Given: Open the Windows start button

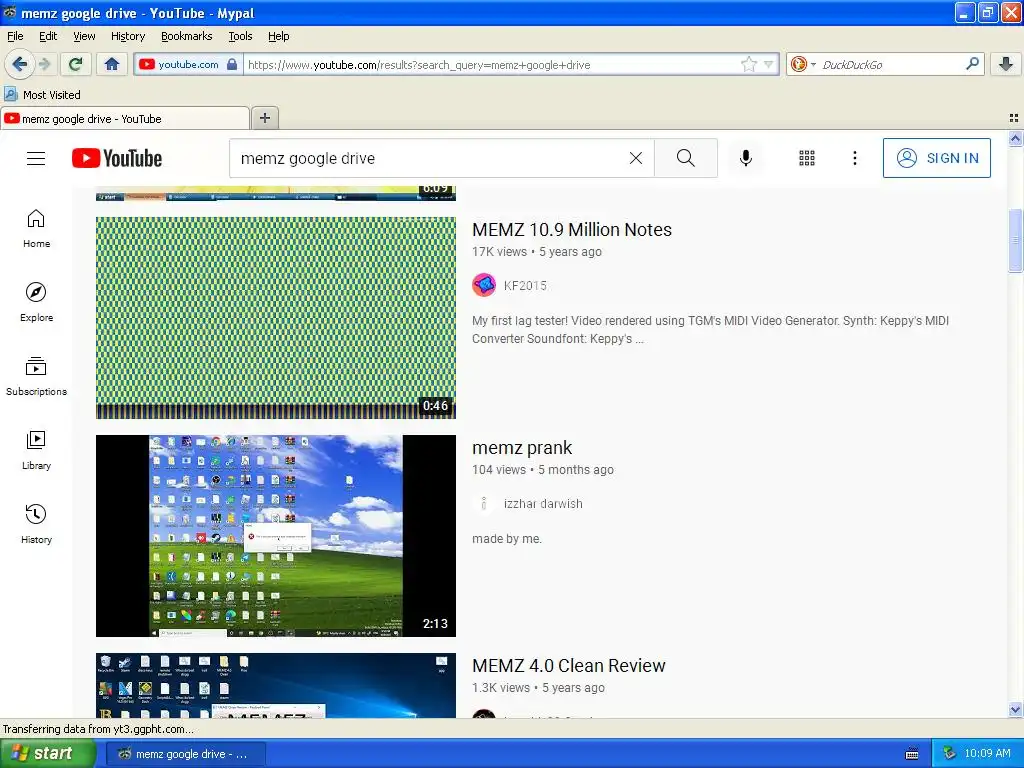Looking at the screenshot, I should coord(46,753).
